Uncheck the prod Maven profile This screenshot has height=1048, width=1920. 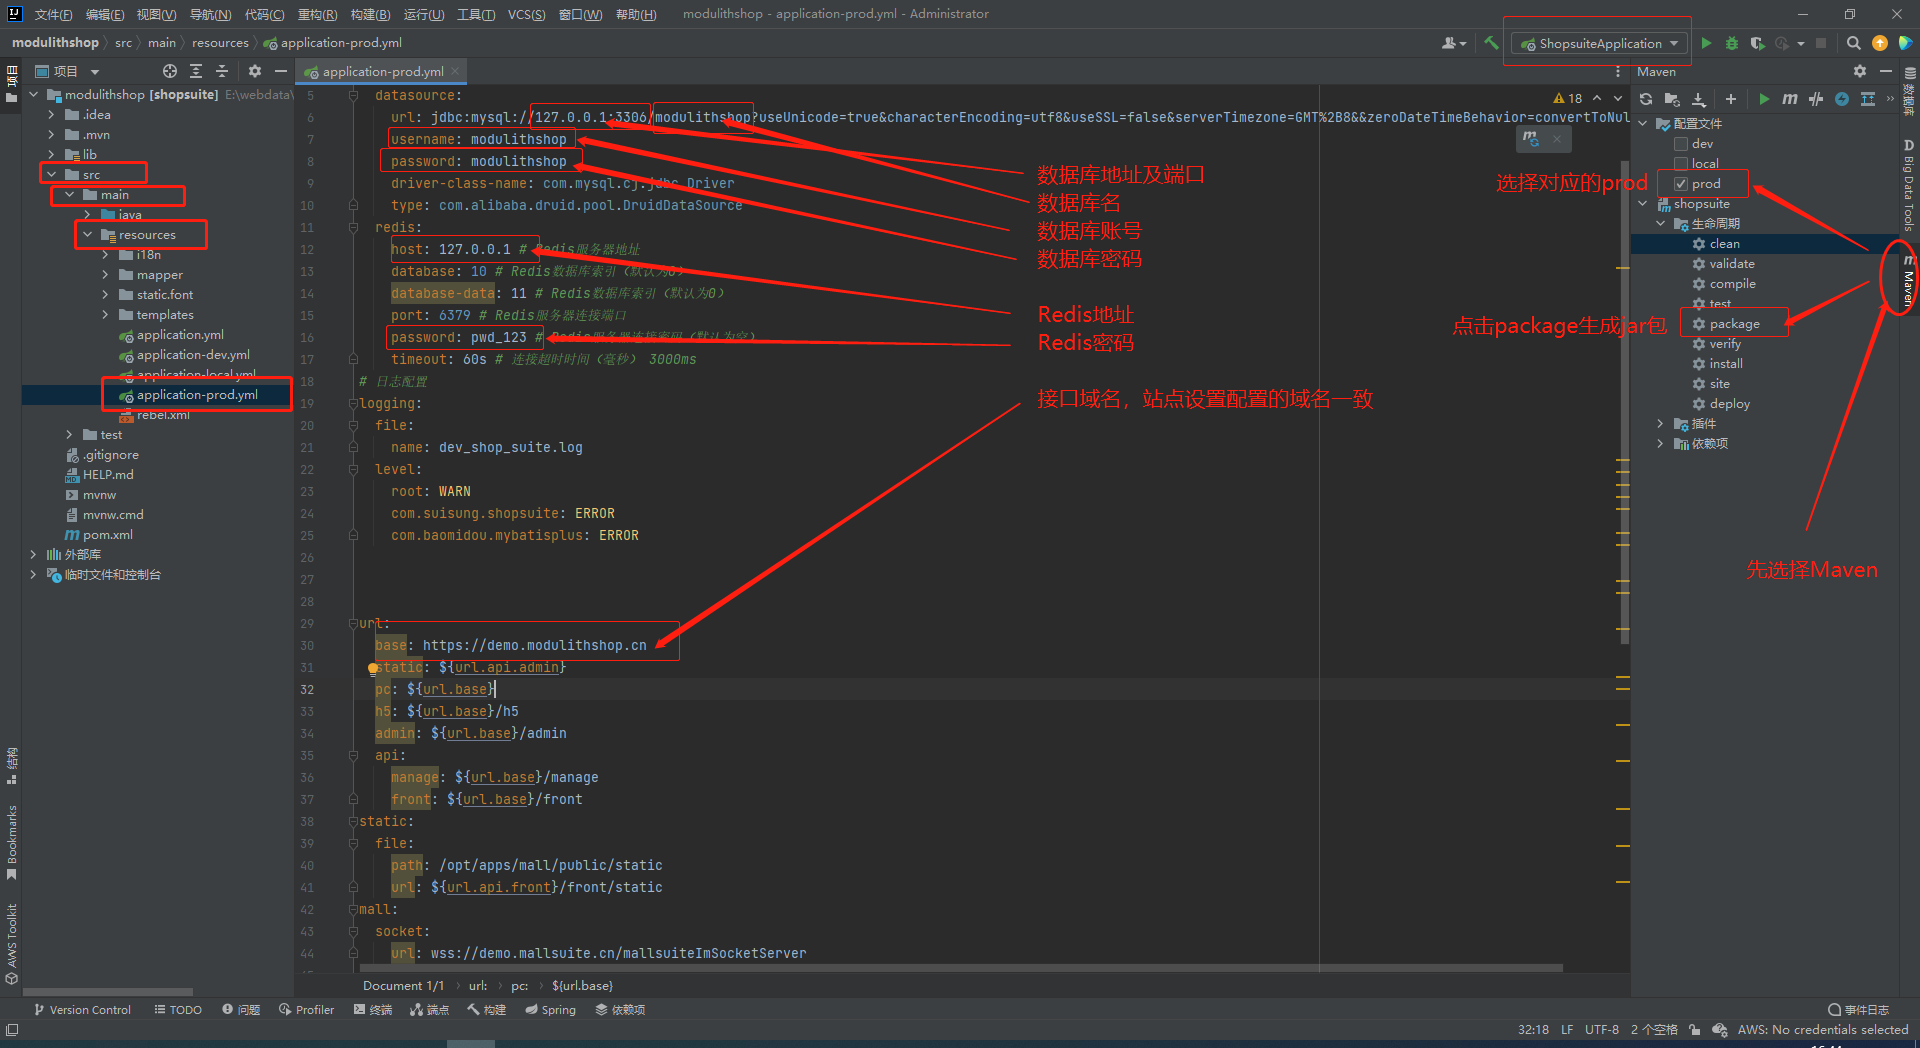click(1681, 184)
